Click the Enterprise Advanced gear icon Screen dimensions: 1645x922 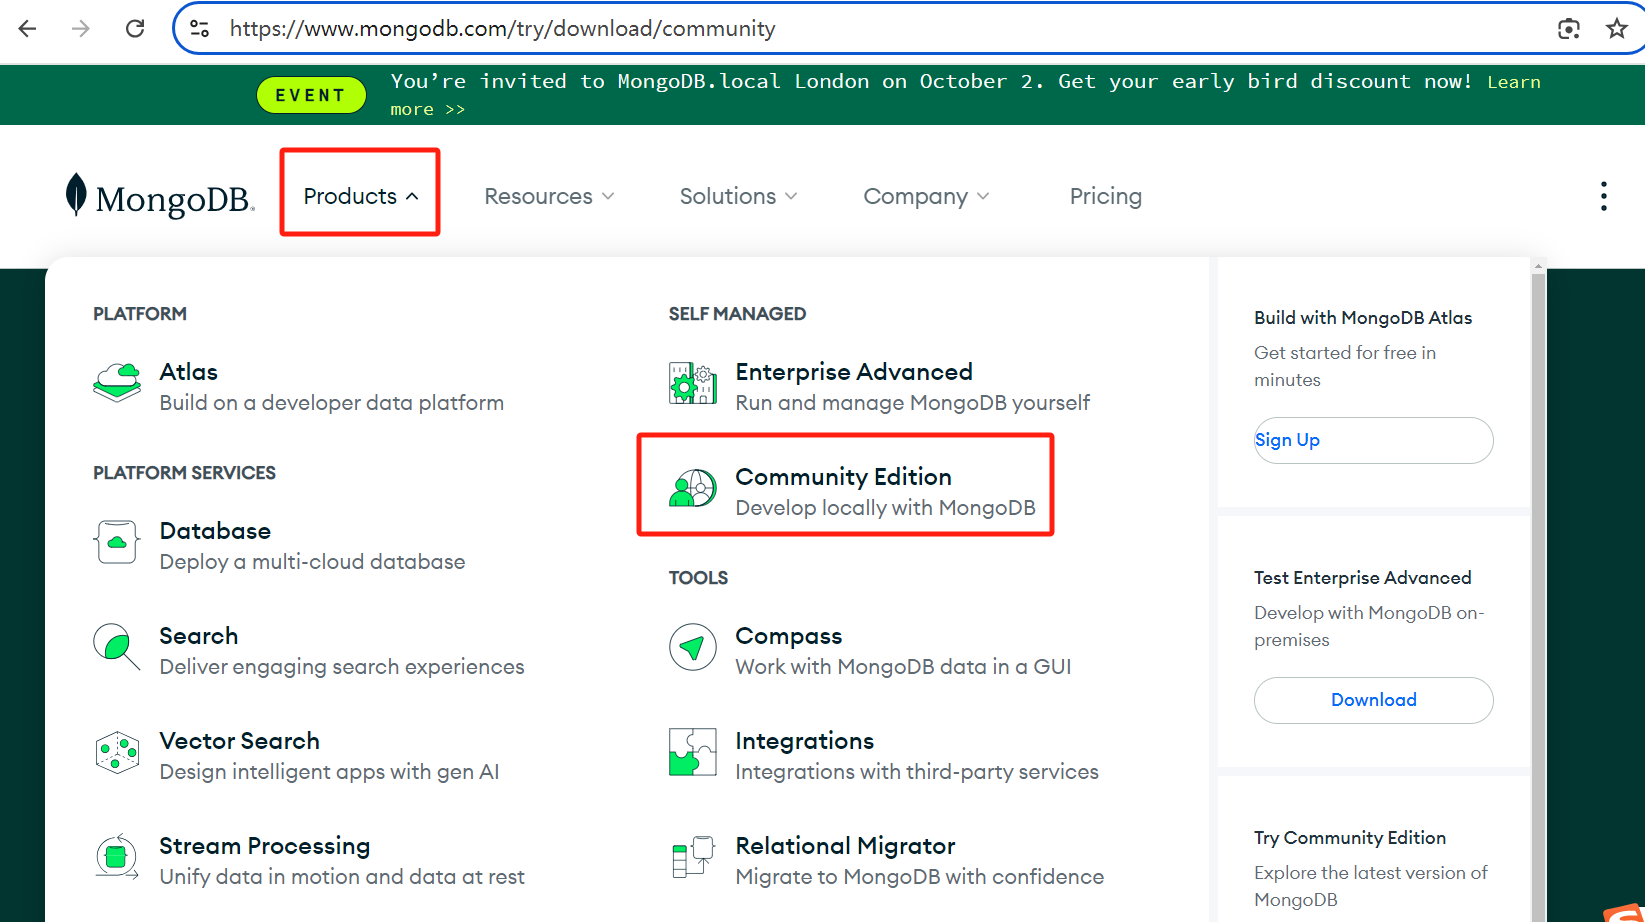[x=693, y=383]
